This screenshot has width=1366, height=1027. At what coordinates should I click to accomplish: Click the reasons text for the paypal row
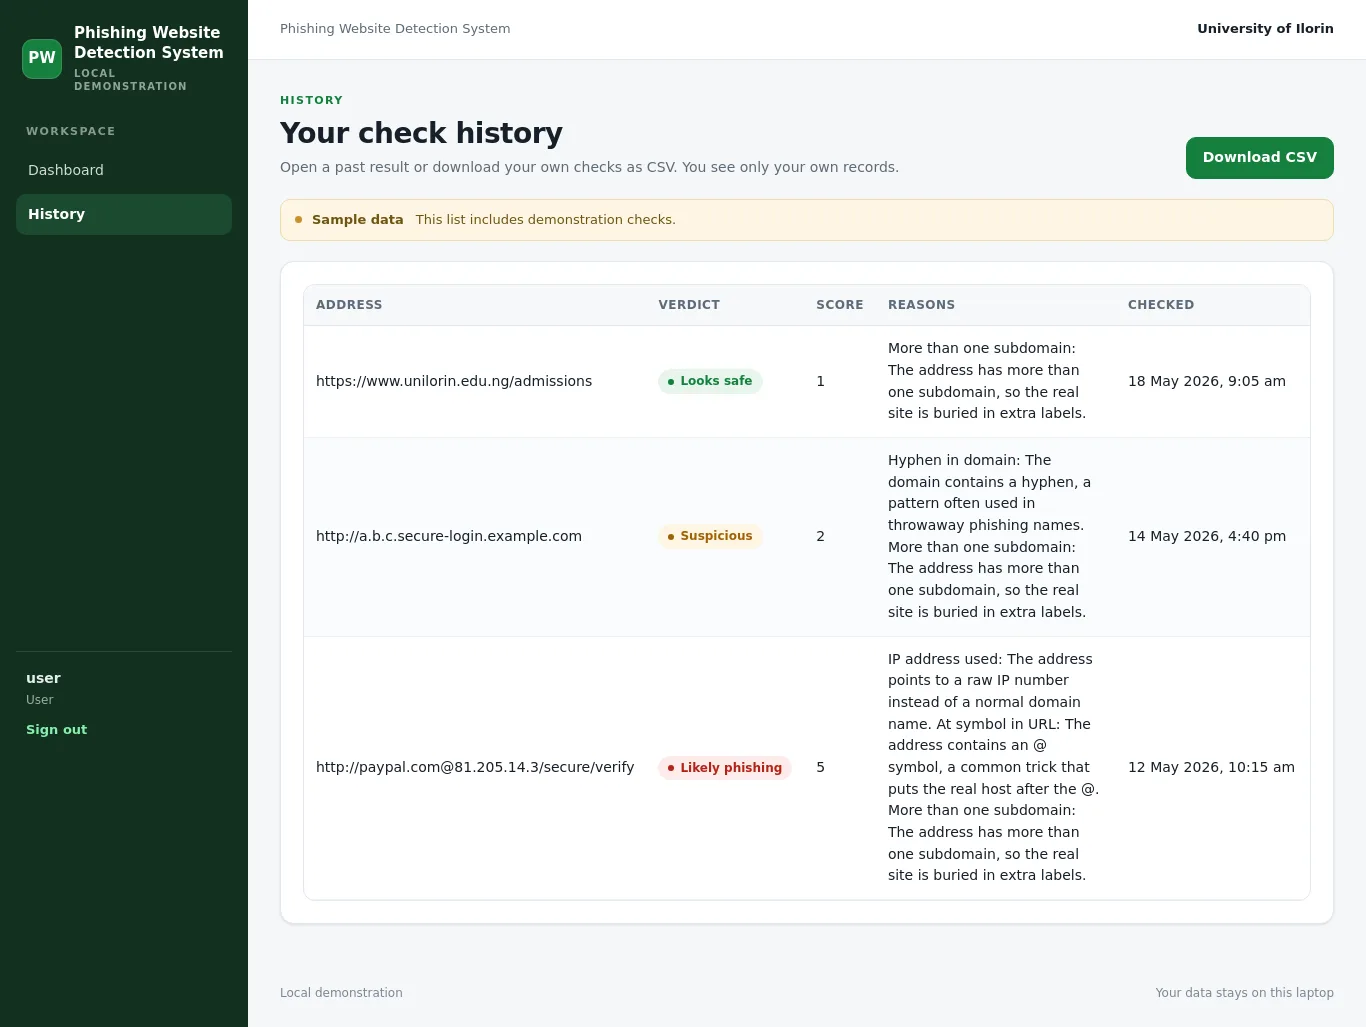click(x=993, y=767)
